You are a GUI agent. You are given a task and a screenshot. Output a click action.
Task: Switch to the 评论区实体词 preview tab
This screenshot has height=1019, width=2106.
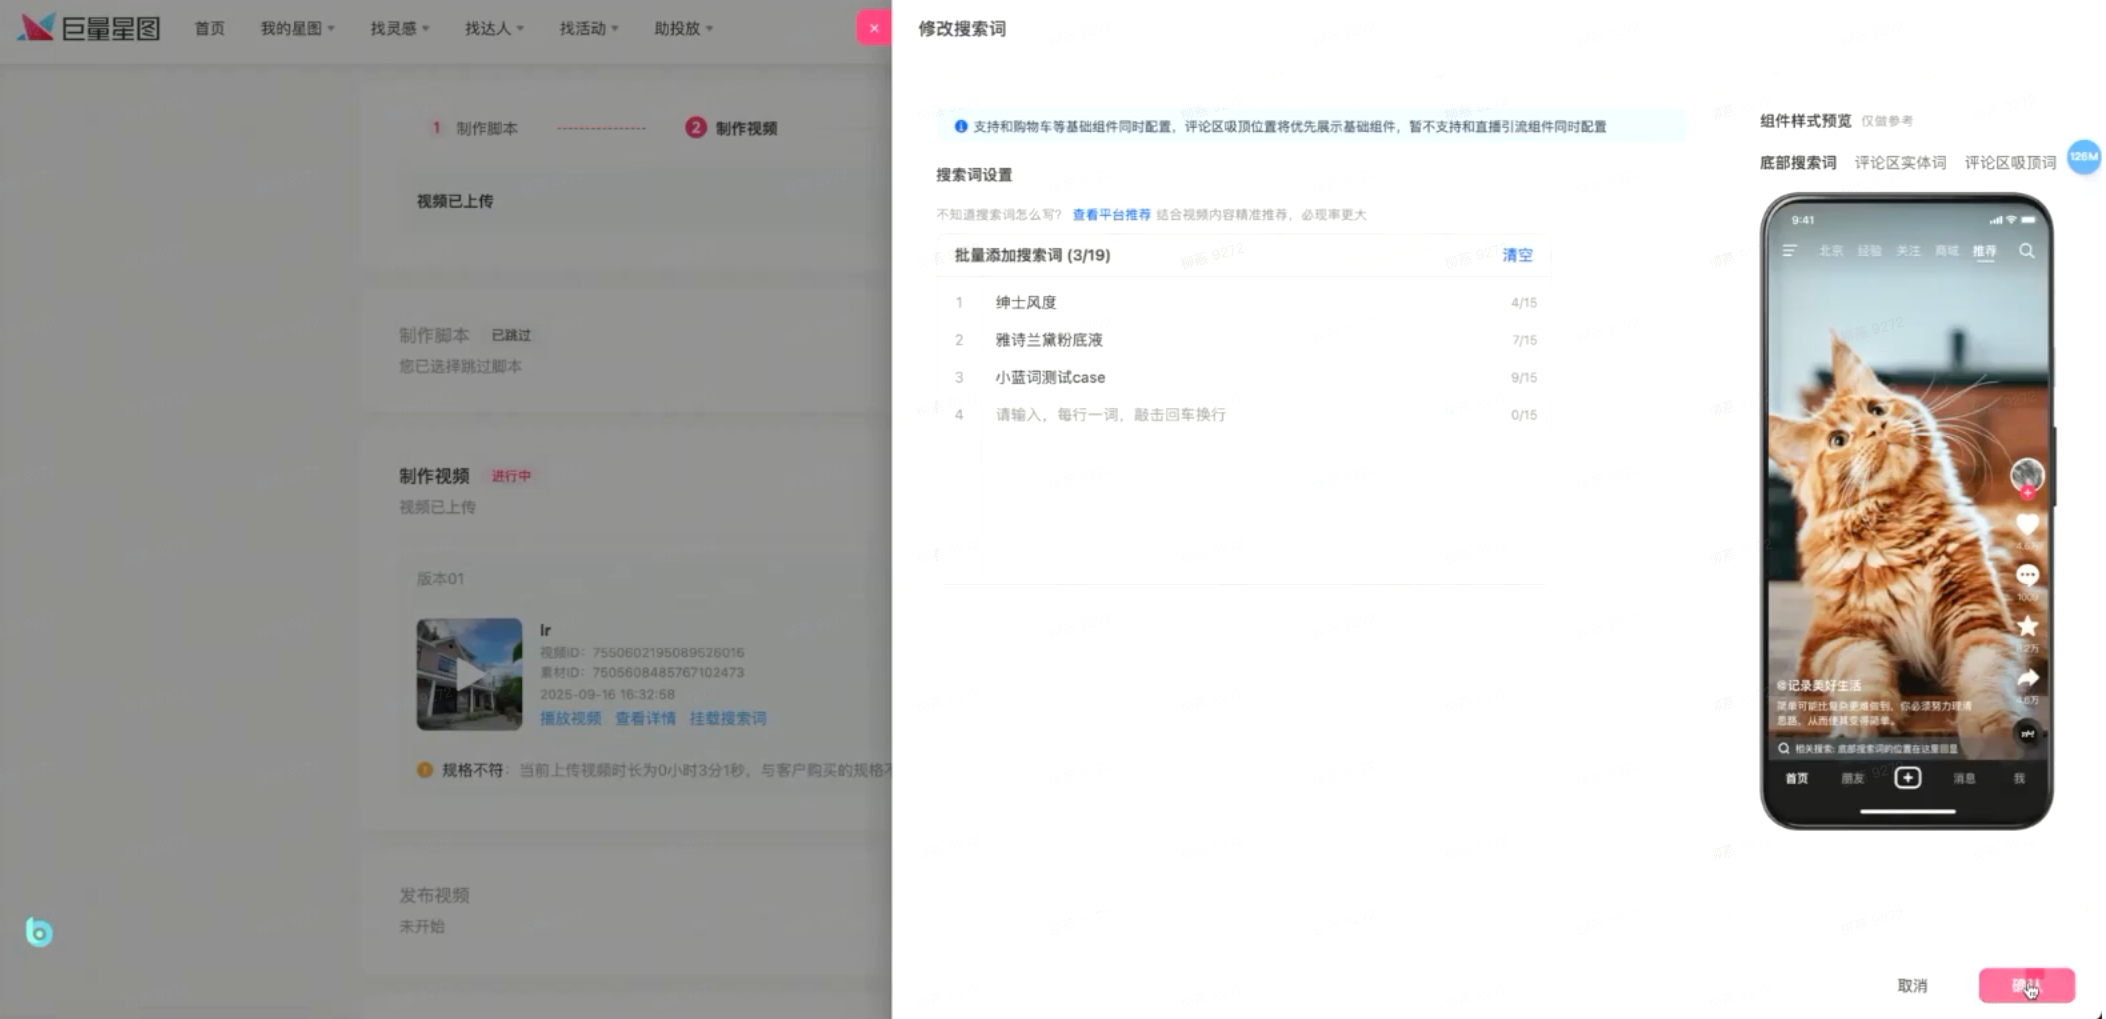pos(1899,163)
